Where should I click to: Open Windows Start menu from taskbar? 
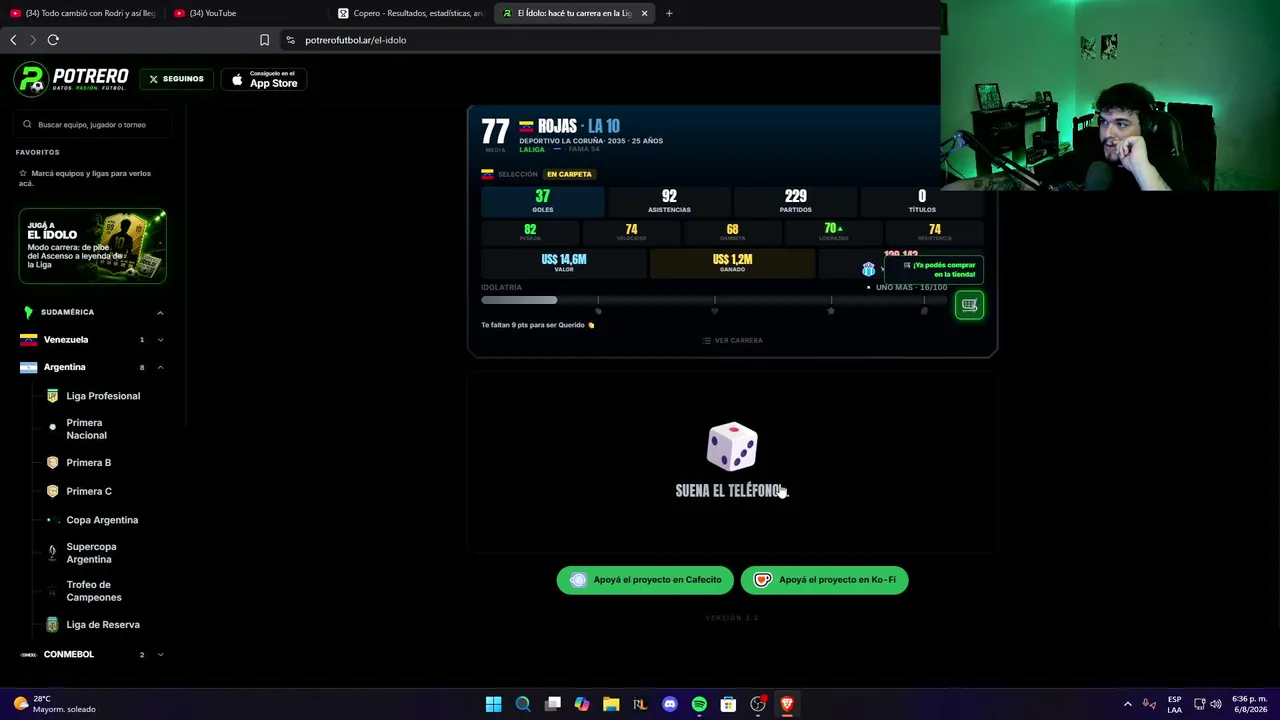[x=493, y=704]
